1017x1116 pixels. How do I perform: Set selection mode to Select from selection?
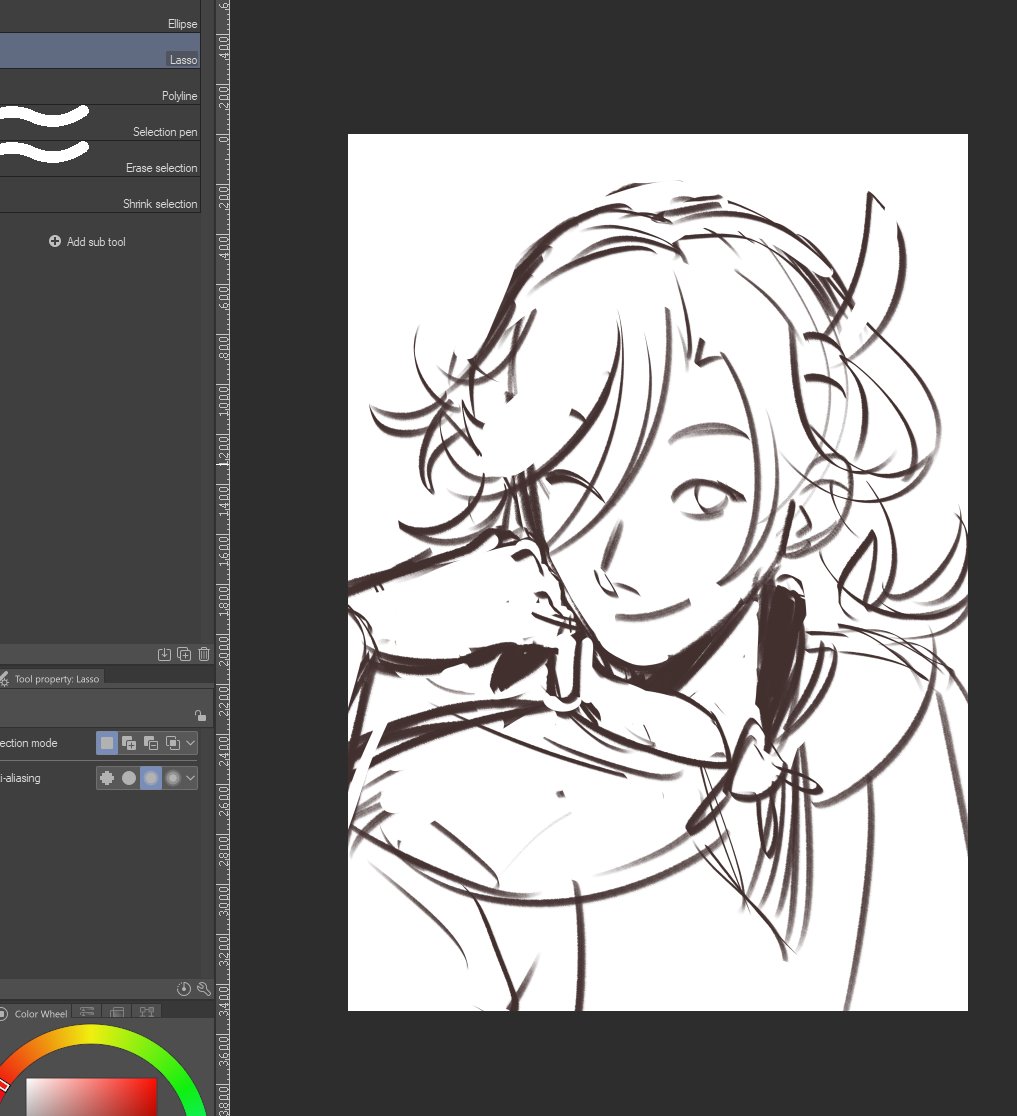(173, 743)
